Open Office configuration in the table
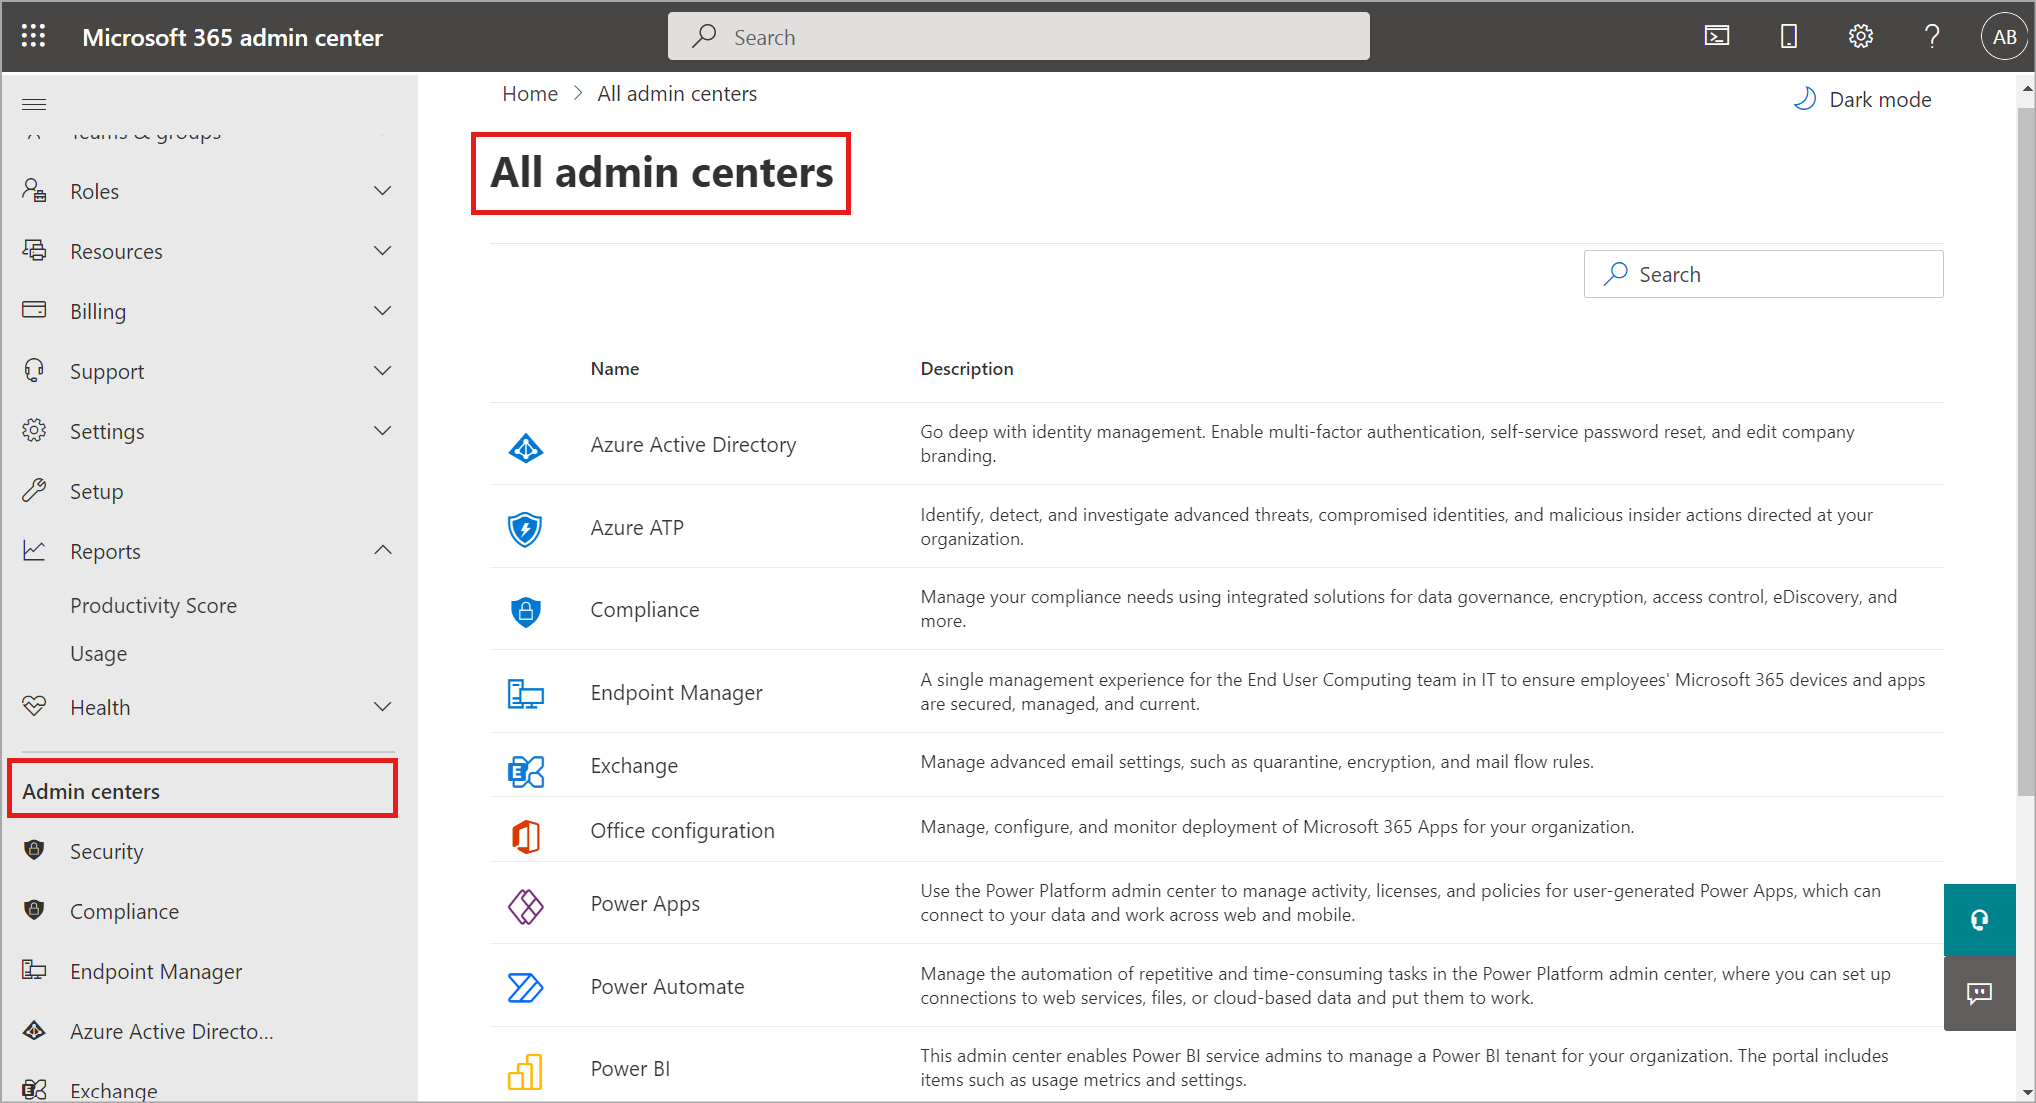The width and height of the screenshot is (2036, 1103). click(x=682, y=831)
